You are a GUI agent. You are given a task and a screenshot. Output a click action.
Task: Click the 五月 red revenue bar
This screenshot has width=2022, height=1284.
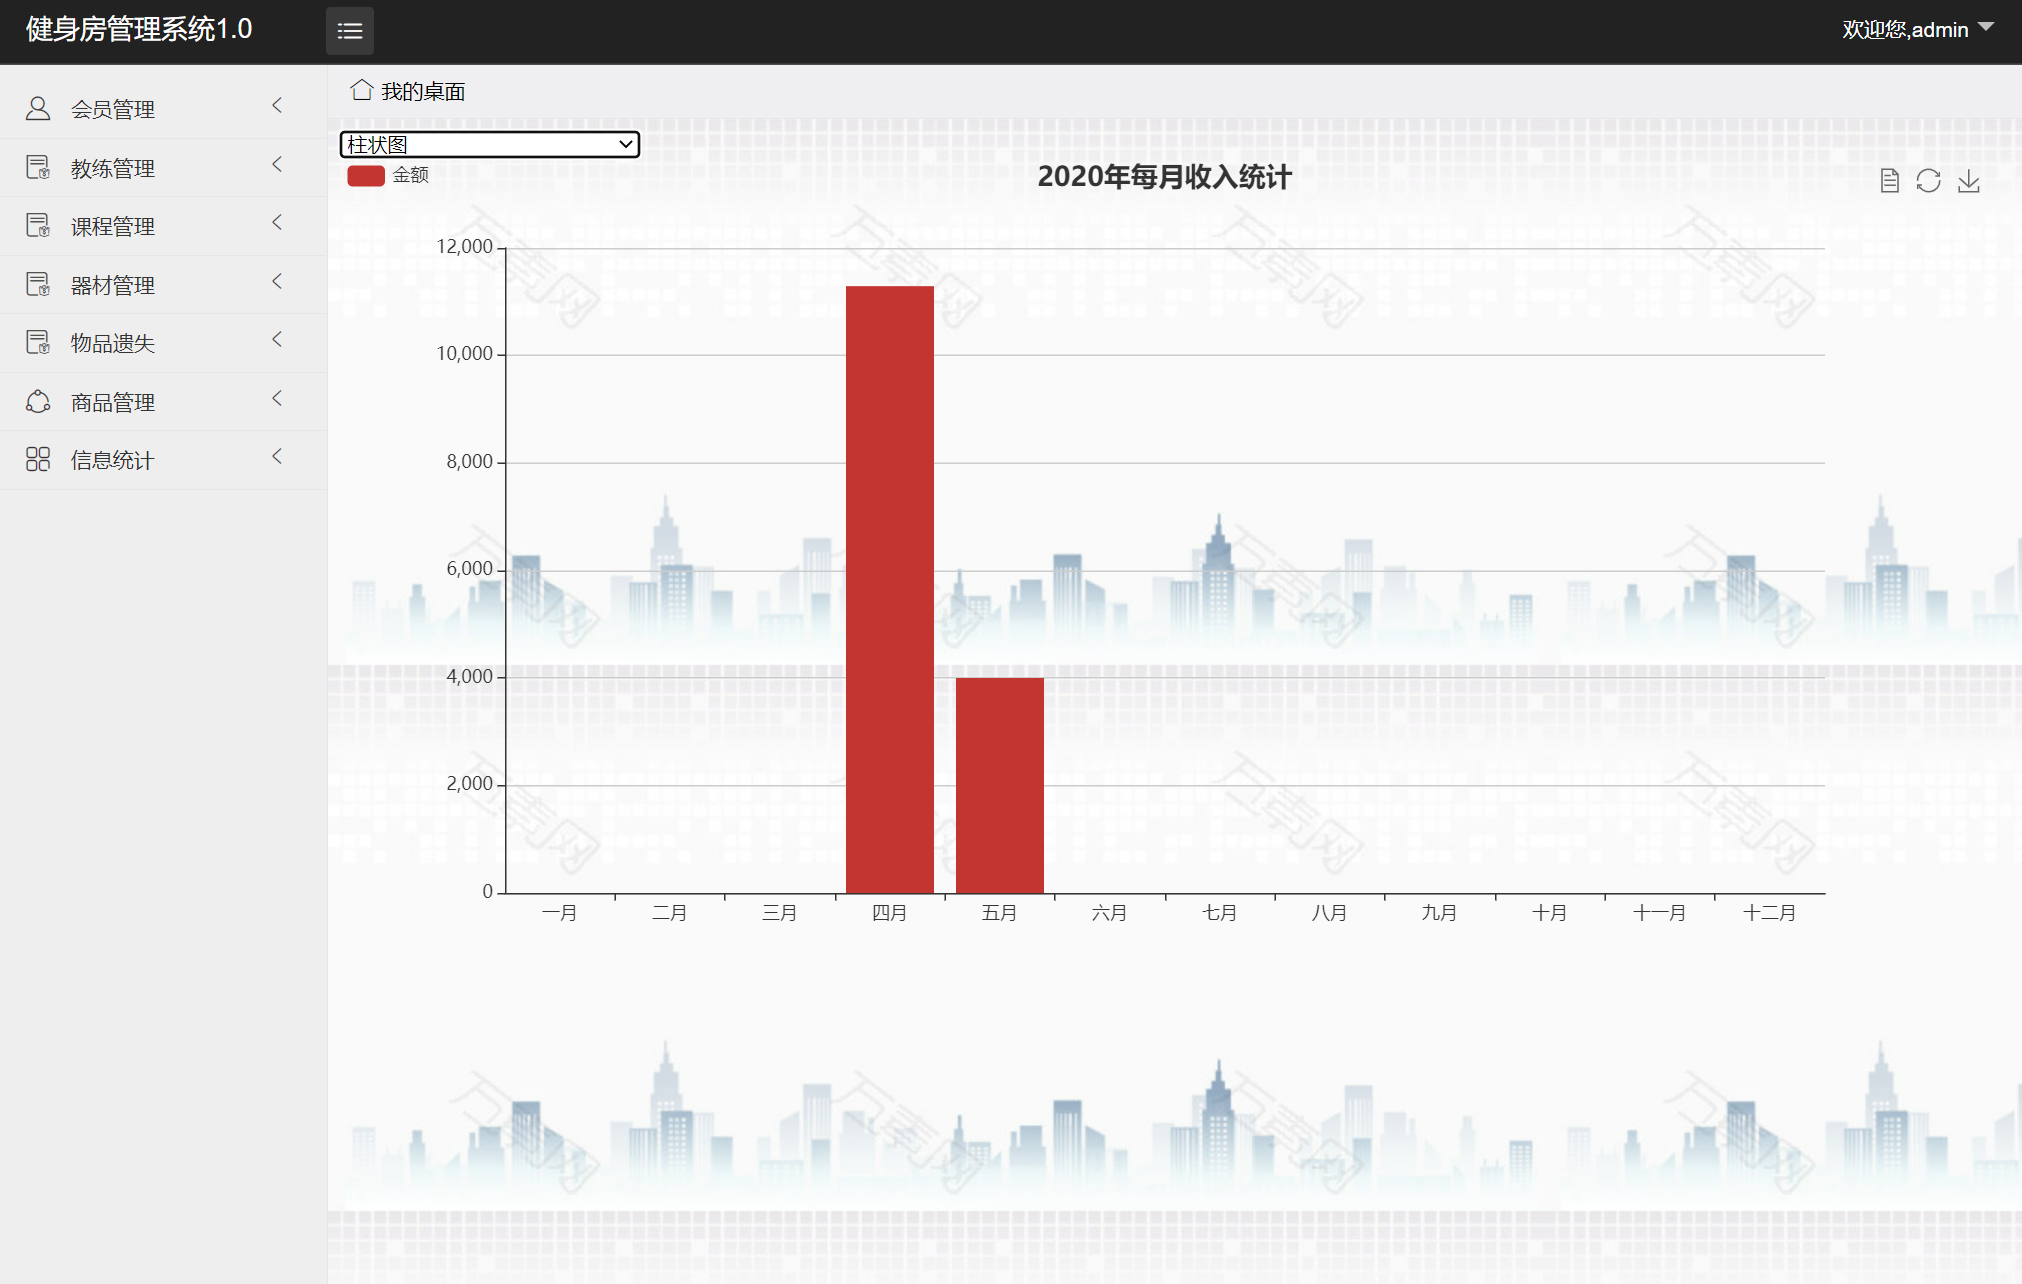(x=999, y=785)
